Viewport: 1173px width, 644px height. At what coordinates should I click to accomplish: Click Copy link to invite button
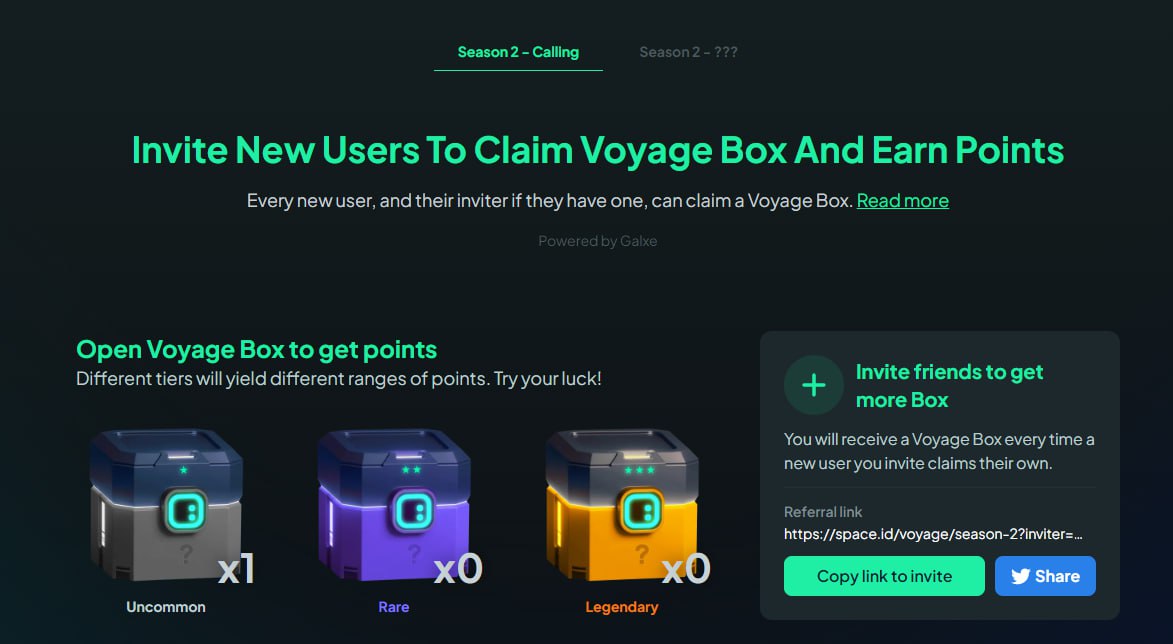[x=884, y=576]
